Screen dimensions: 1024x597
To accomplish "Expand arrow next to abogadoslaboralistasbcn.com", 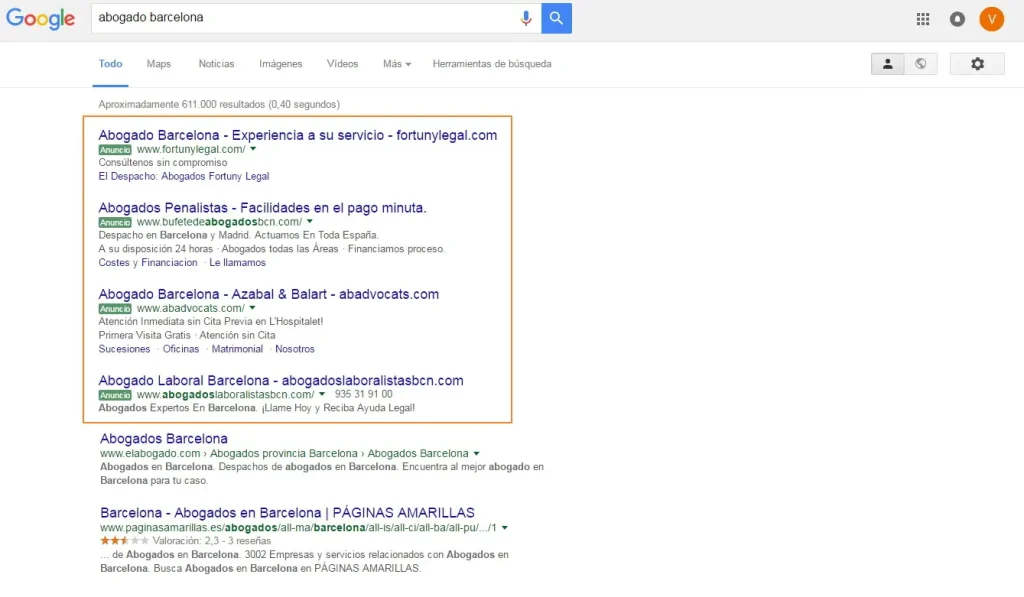I will coord(321,394).
